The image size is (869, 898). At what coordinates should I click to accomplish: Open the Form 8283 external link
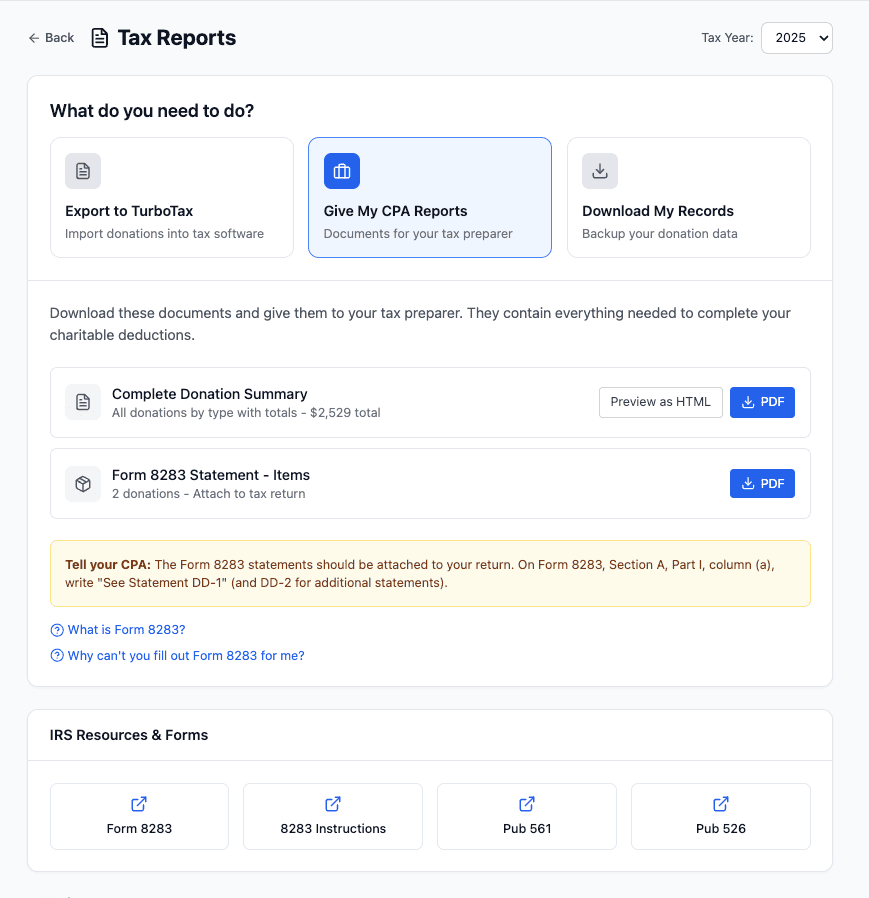pyautogui.click(x=139, y=816)
